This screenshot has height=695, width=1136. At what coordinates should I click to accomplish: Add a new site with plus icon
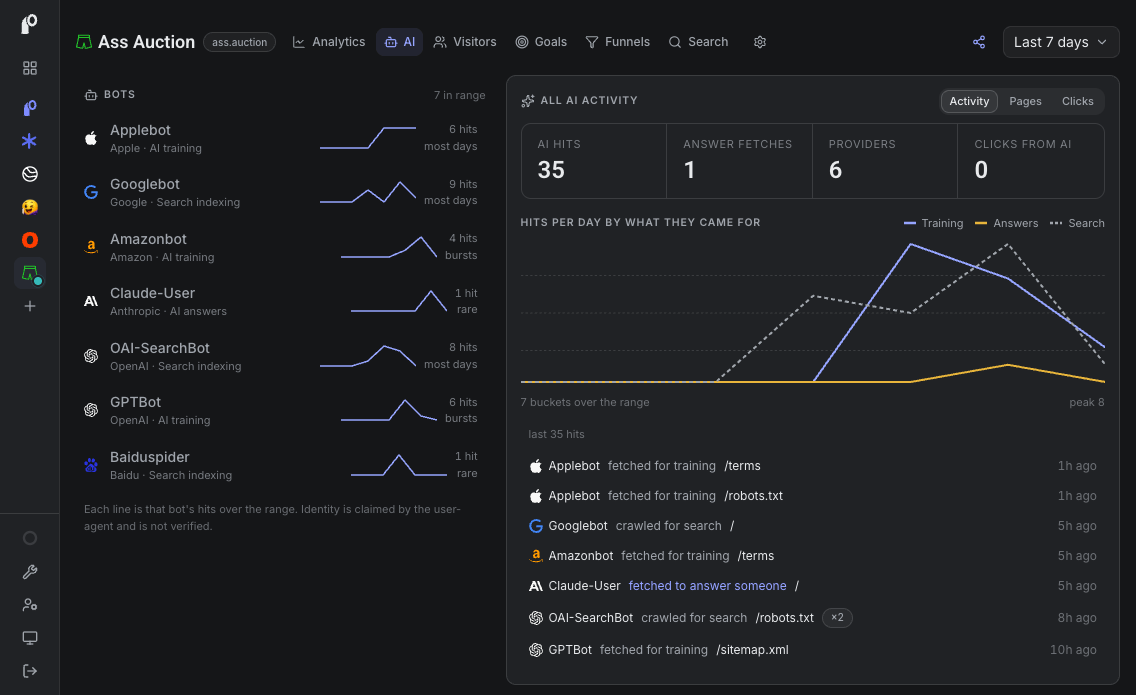click(30, 307)
